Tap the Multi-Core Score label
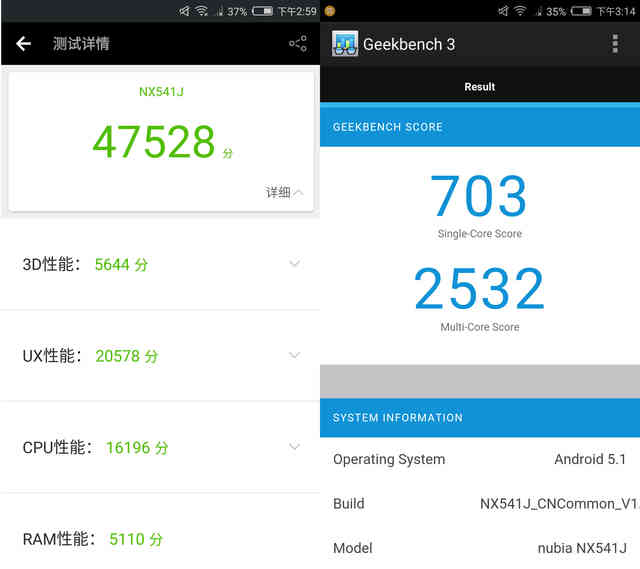The image size is (640, 569). [480, 327]
